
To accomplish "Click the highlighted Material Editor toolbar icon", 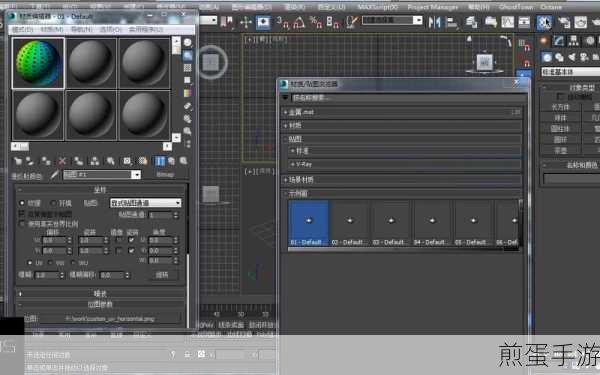I will 544,23.
